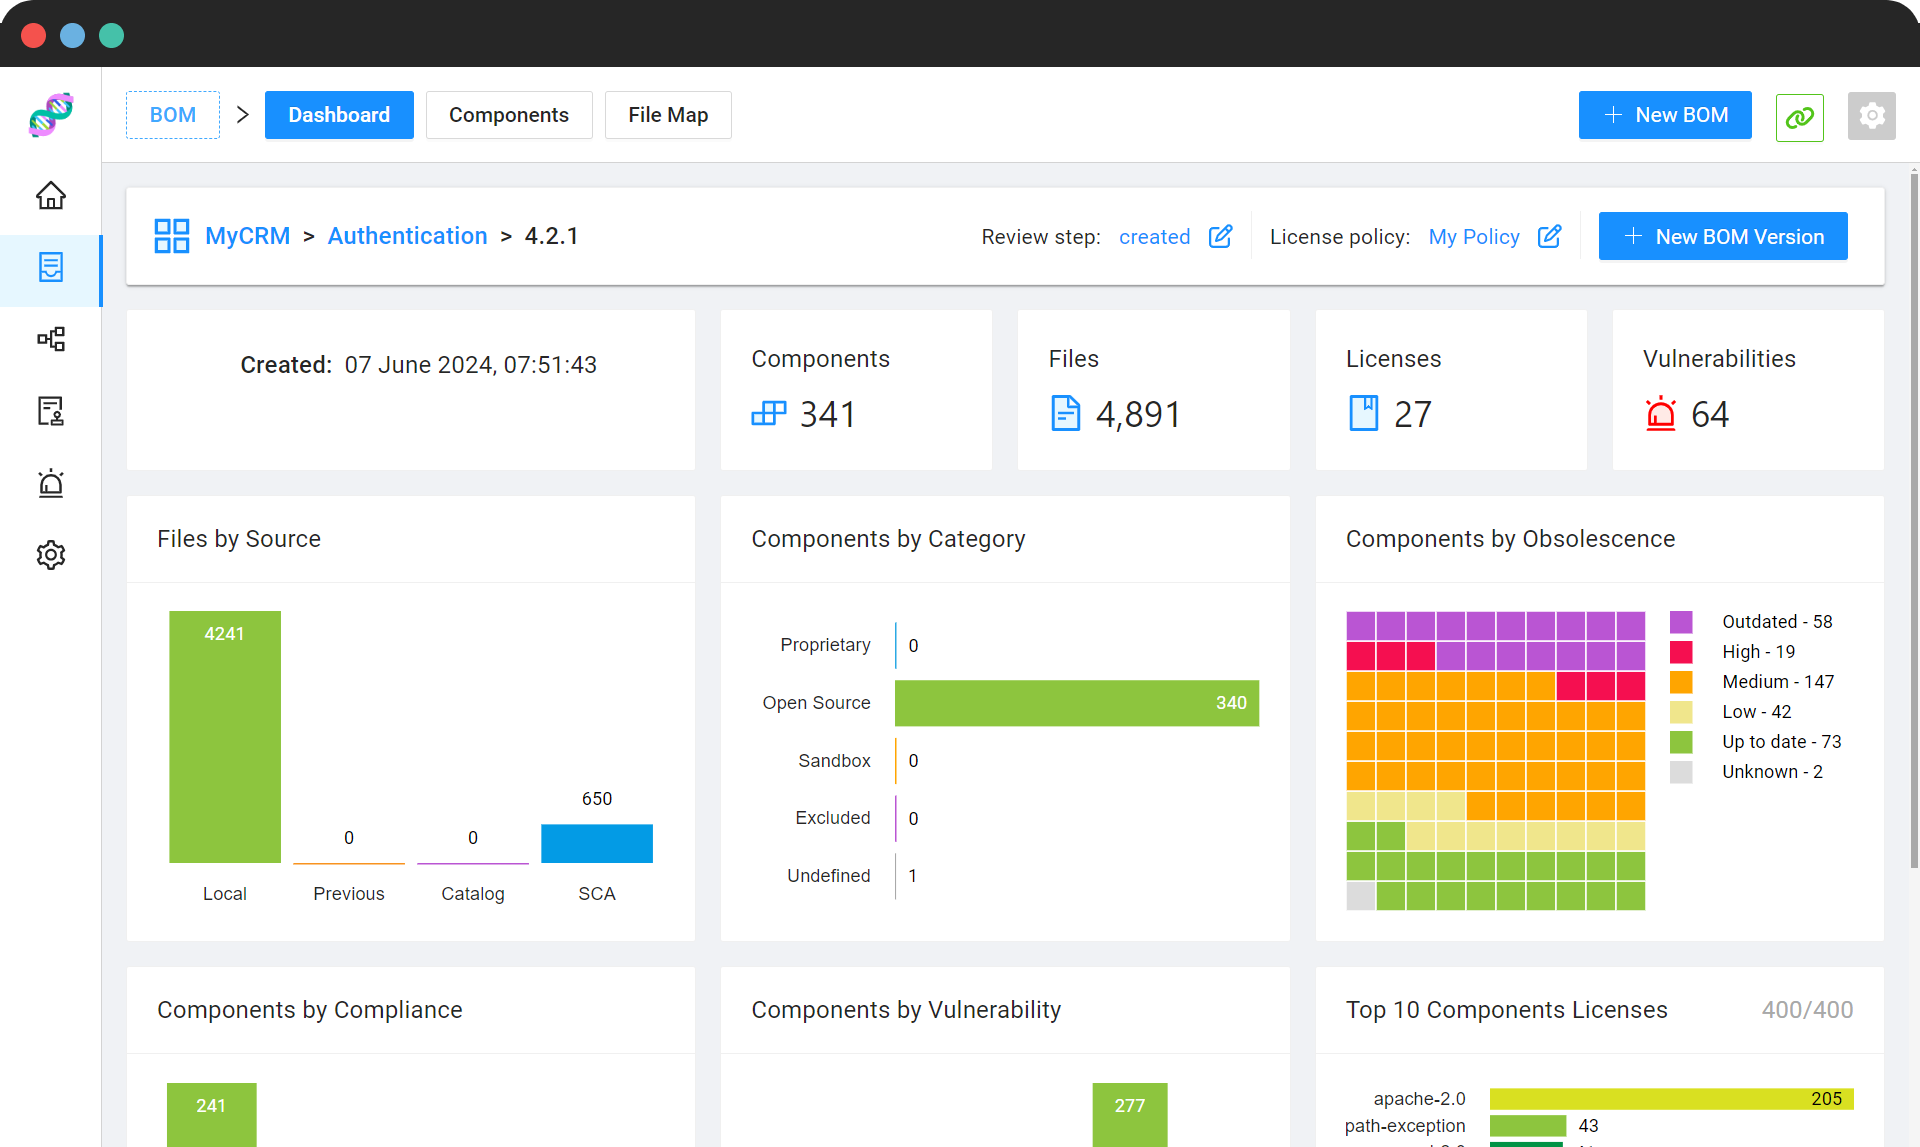The image size is (1920, 1147).
Task: Click the New BOM Version button
Action: [1722, 237]
